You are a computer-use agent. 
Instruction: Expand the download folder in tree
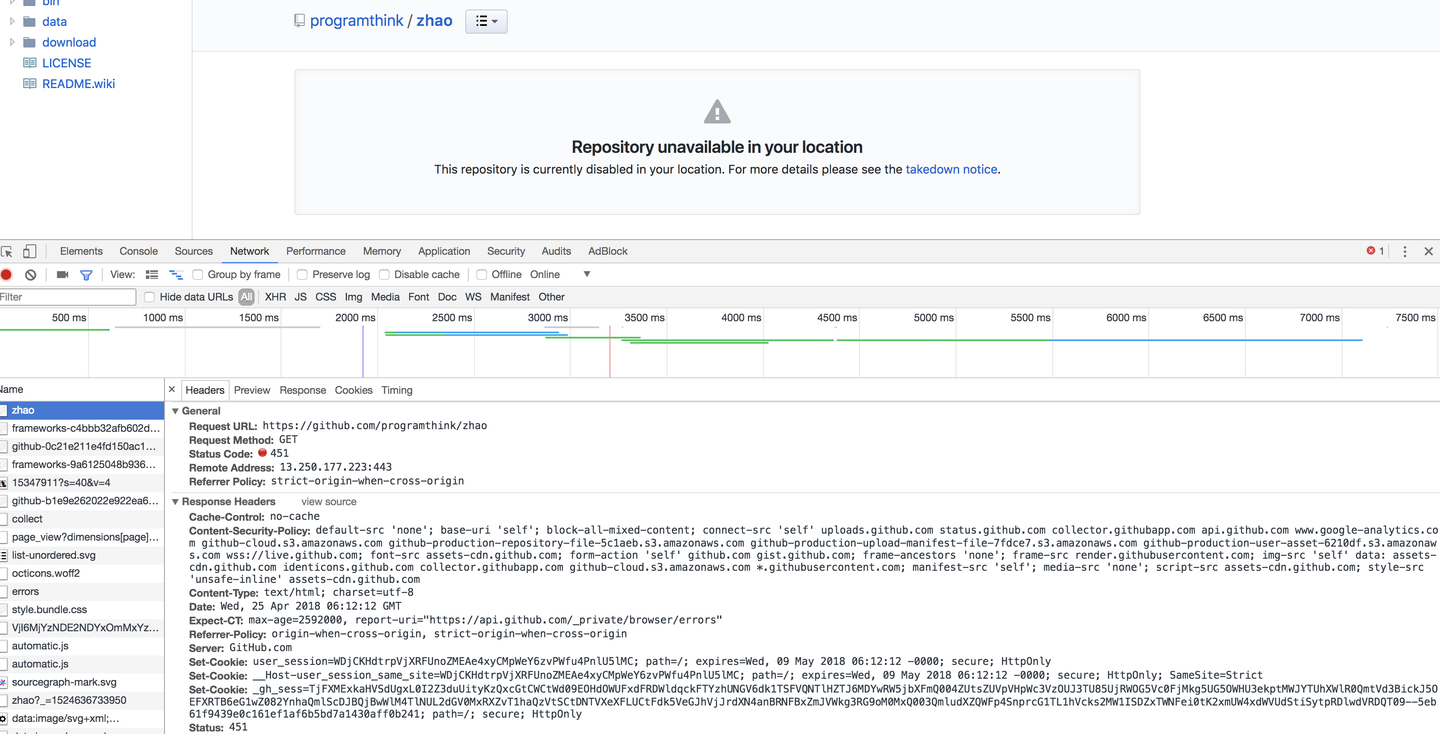pos(12,42)
